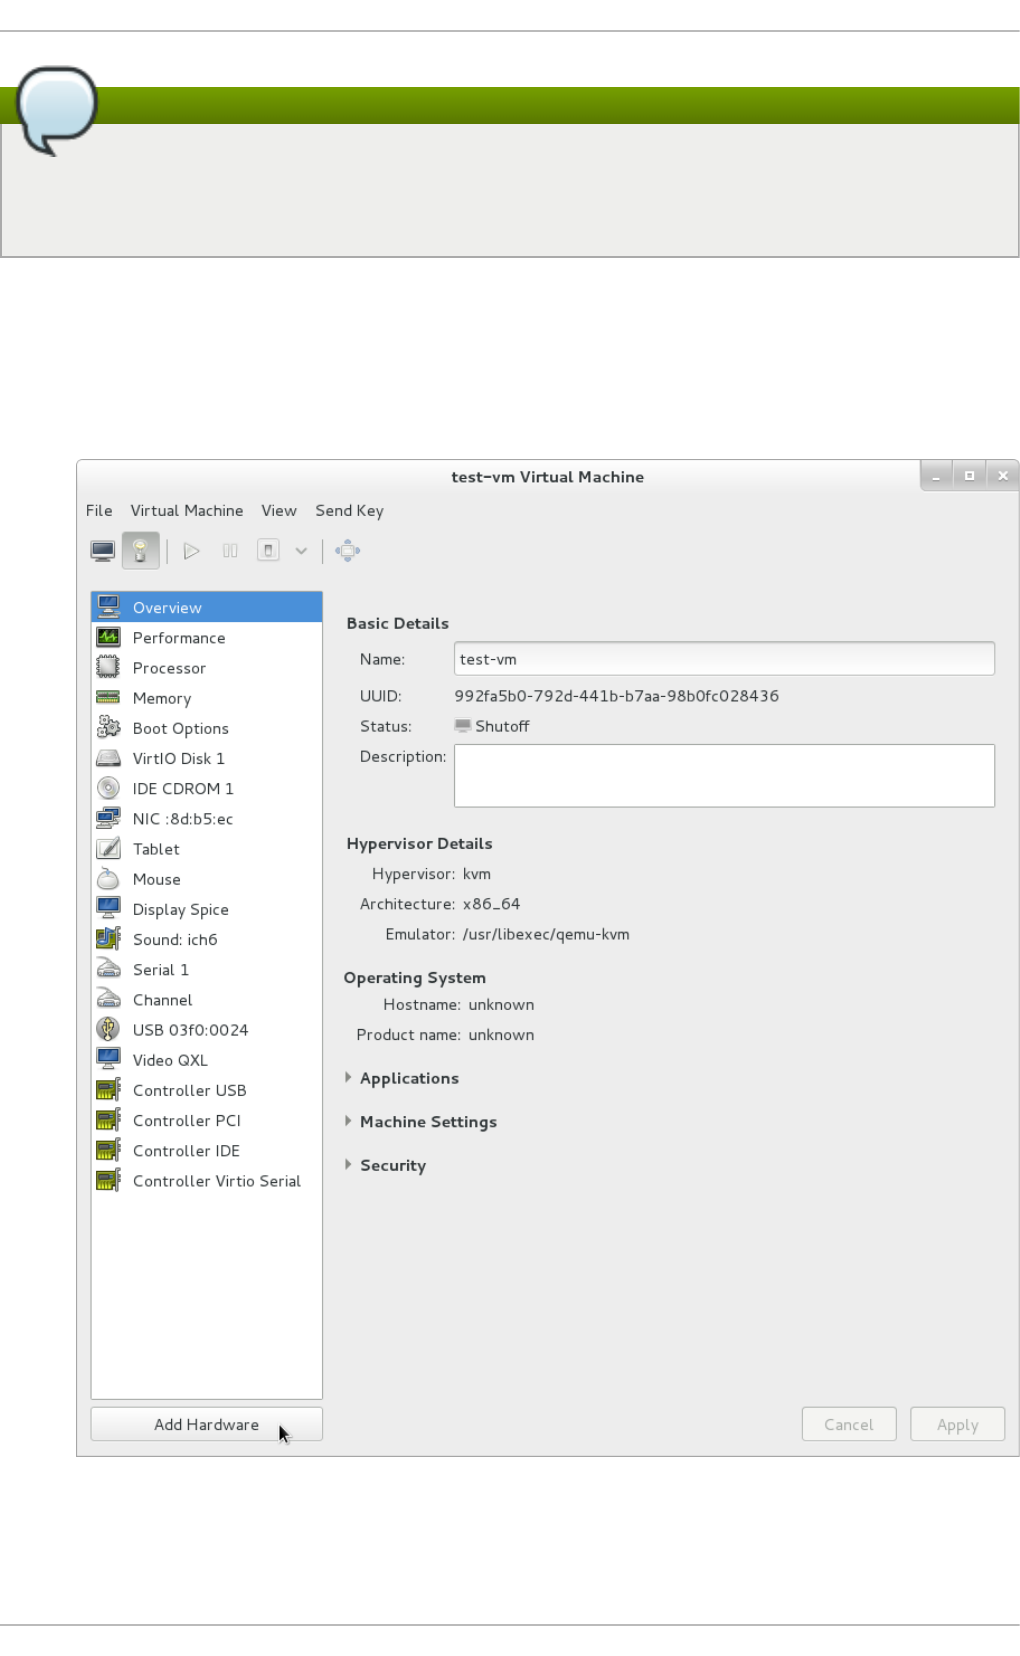Screen dimensions: 1020x1656
Task: Click the Name text field
Action: point(723,659)
